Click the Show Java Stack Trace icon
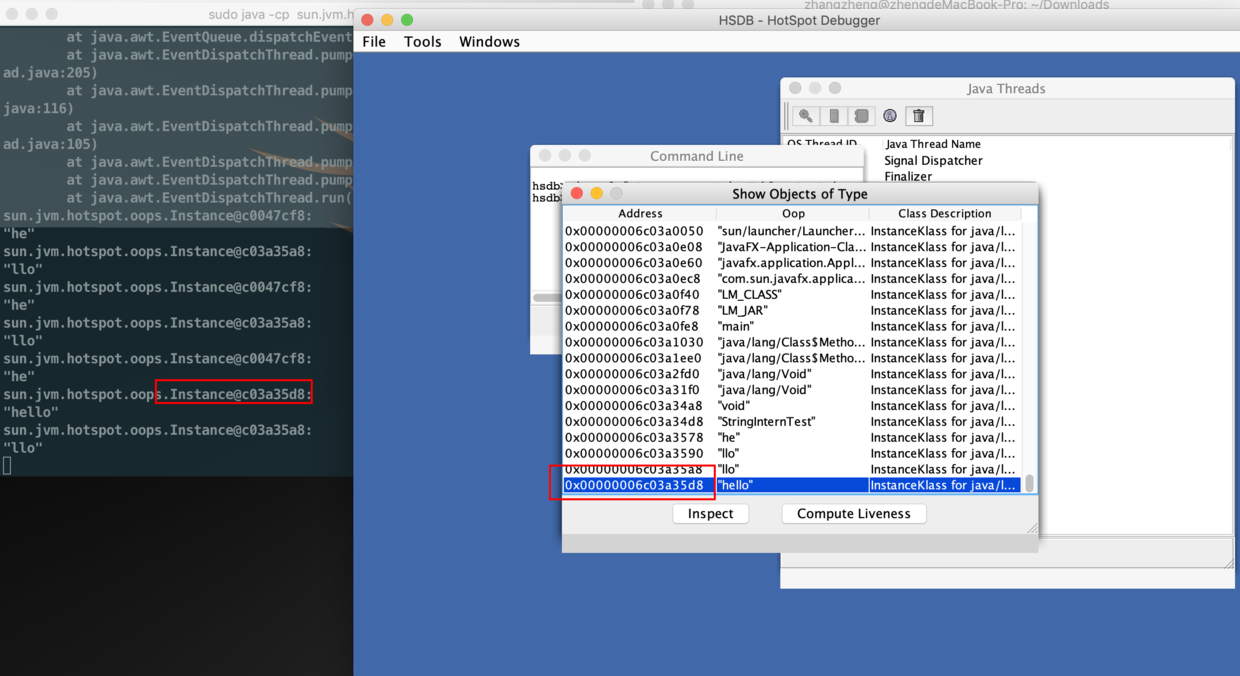The image size is (1240, 676). tap(861, 116)
